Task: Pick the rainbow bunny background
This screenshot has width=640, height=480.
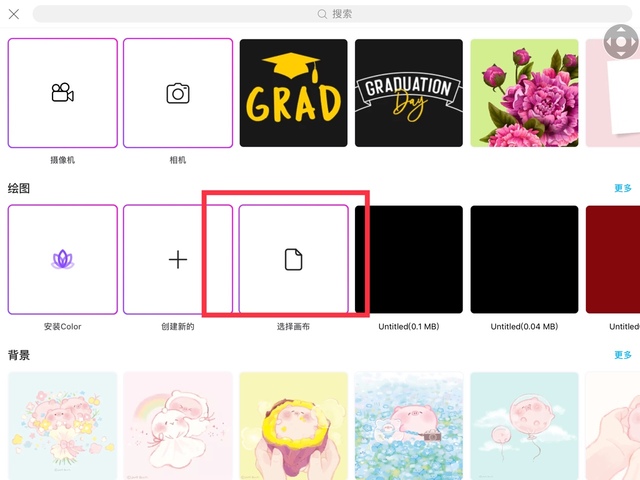Action: point(178,426)
